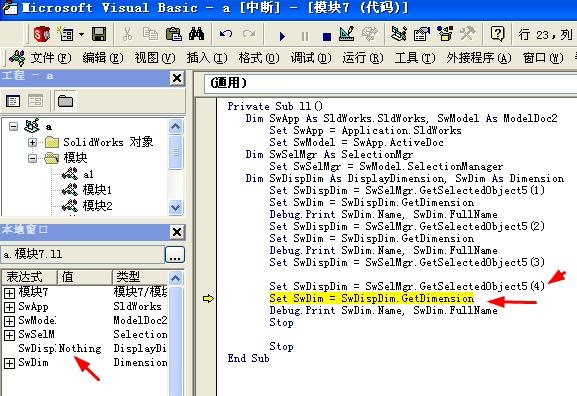Close the 工程 project panel
577x396 pixels.
[177, 78]
